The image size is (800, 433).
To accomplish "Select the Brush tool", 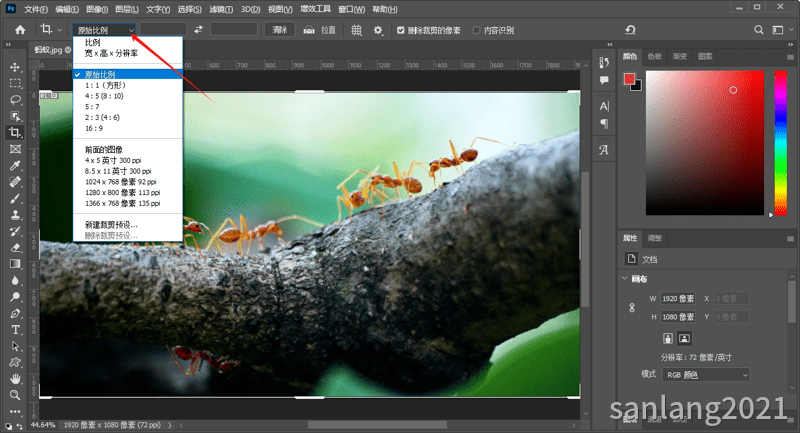I will [x=15, y=198].
